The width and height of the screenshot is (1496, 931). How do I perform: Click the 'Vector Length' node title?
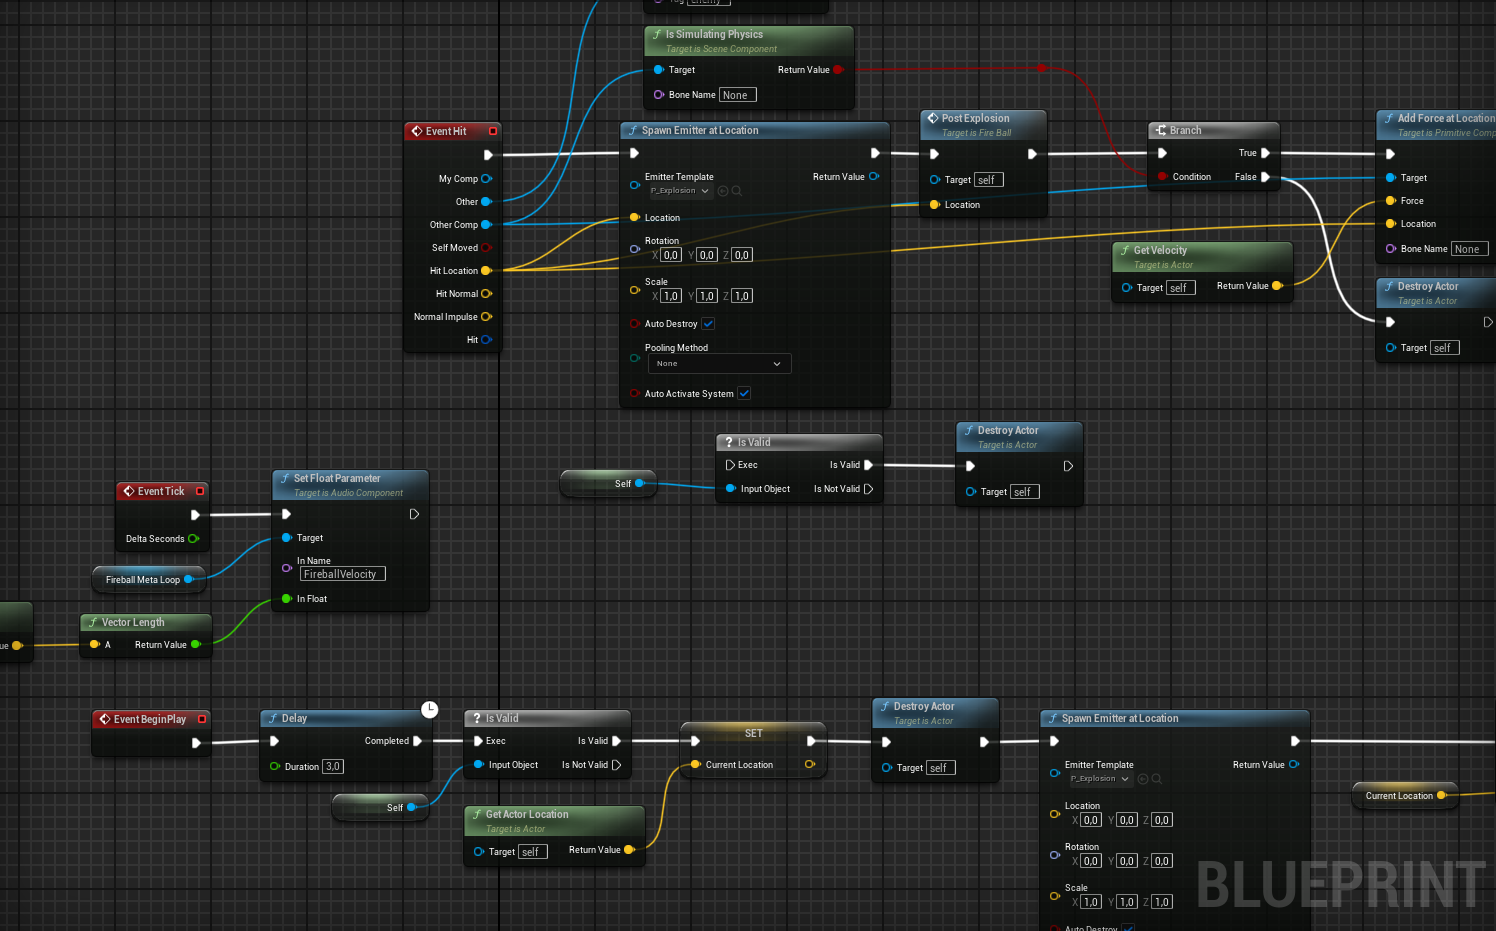pos(133,622)
